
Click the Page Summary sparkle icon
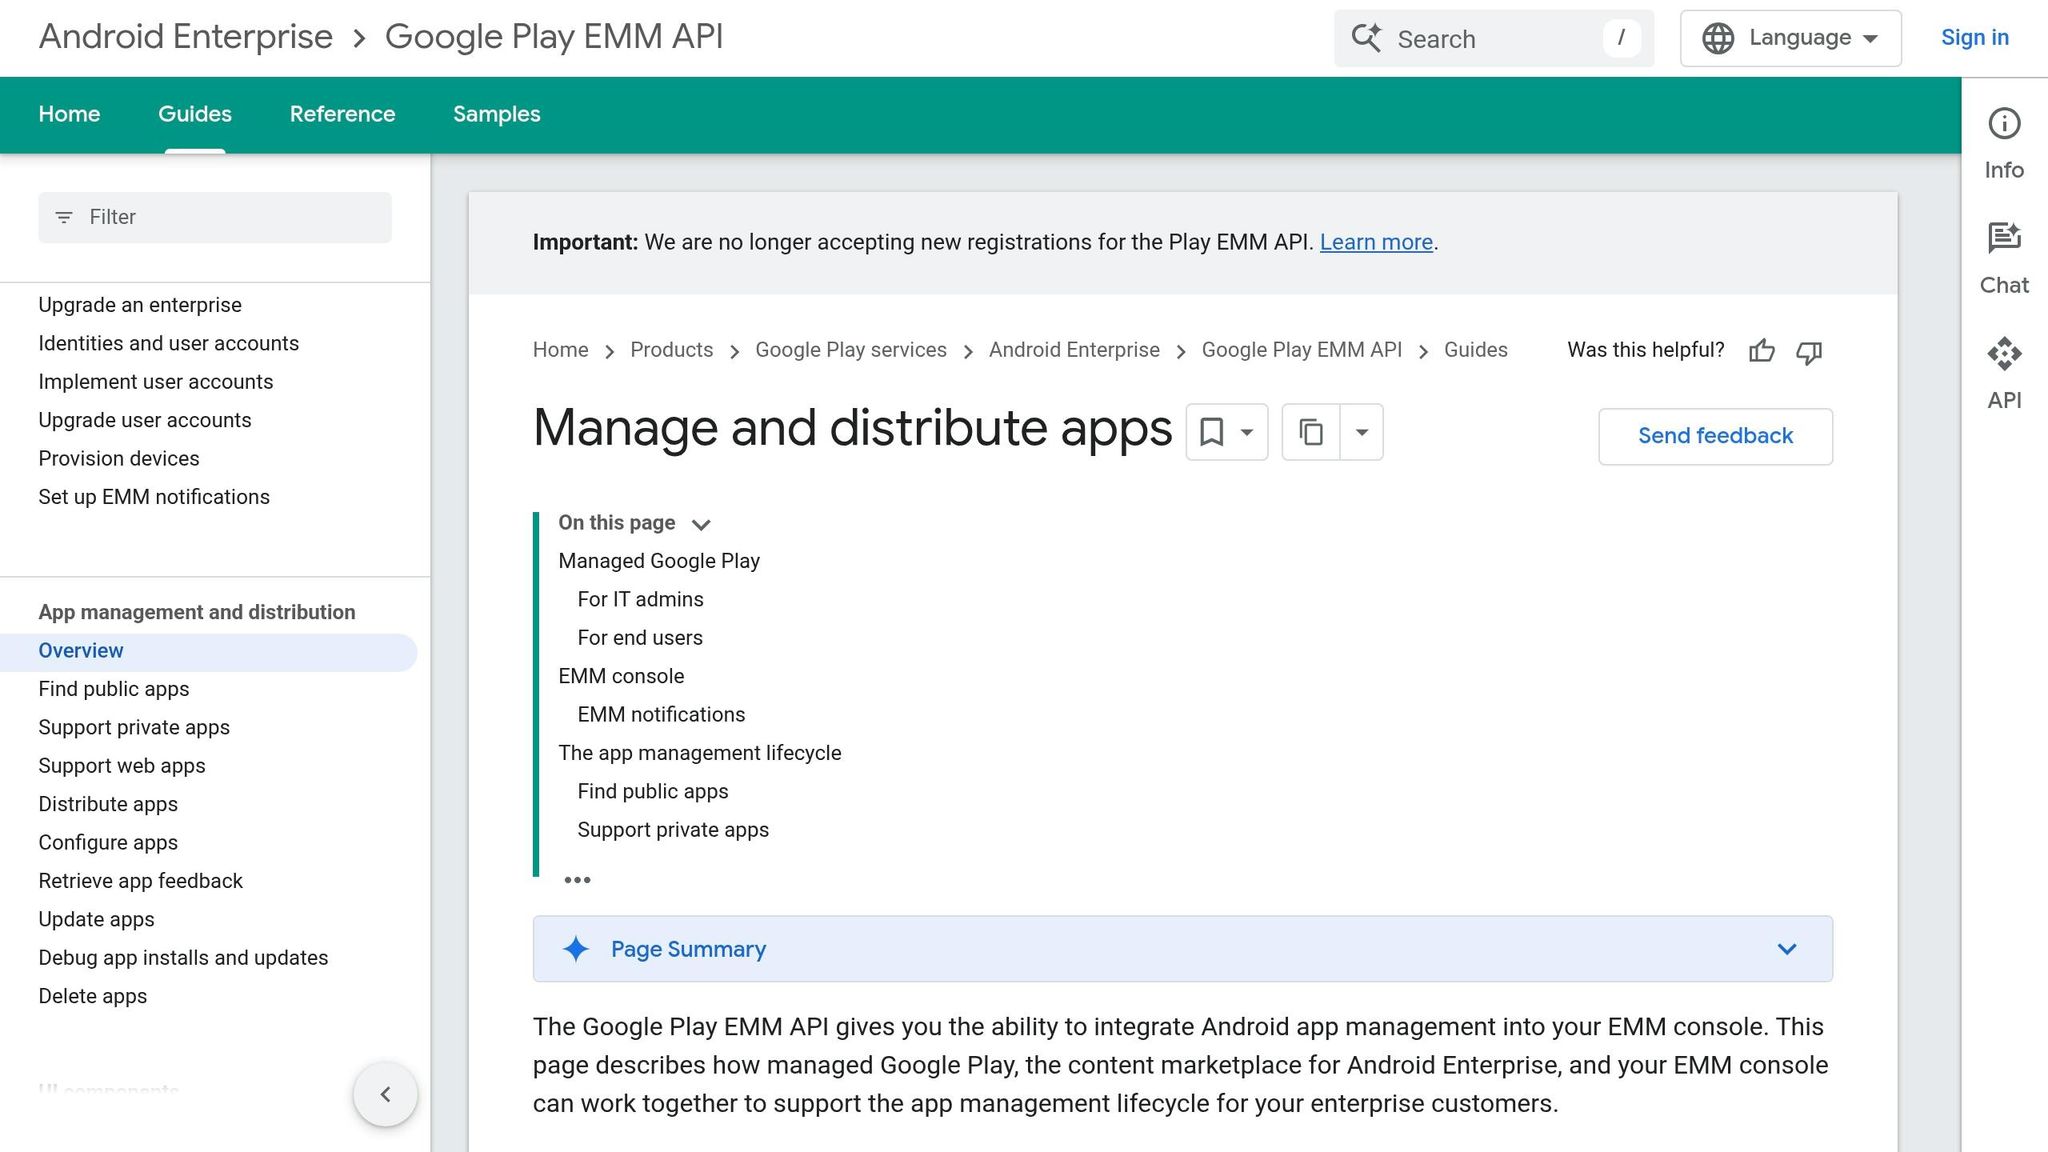coord(576,949)
